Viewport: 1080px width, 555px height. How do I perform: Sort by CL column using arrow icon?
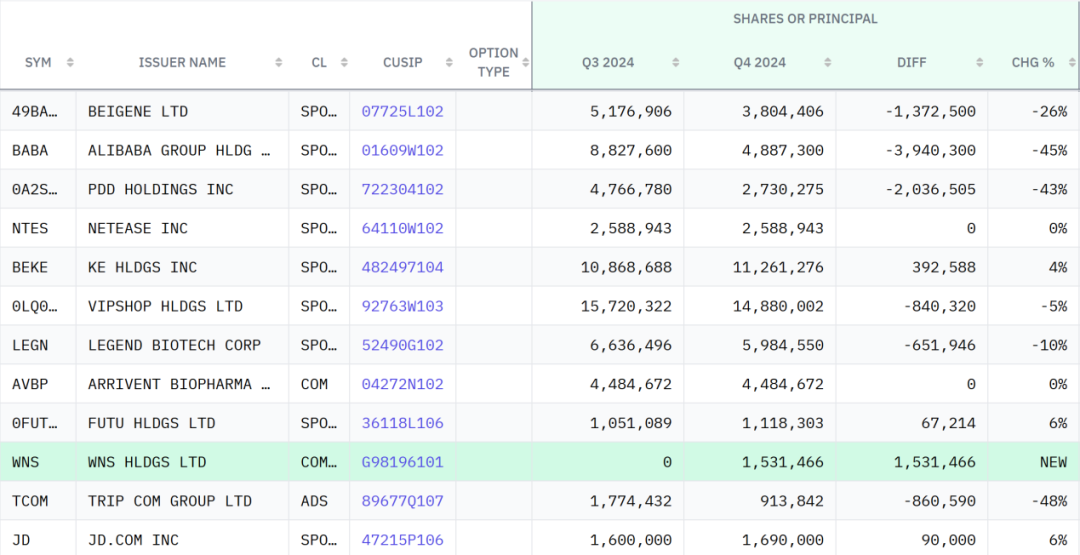(x=343, y=62)
